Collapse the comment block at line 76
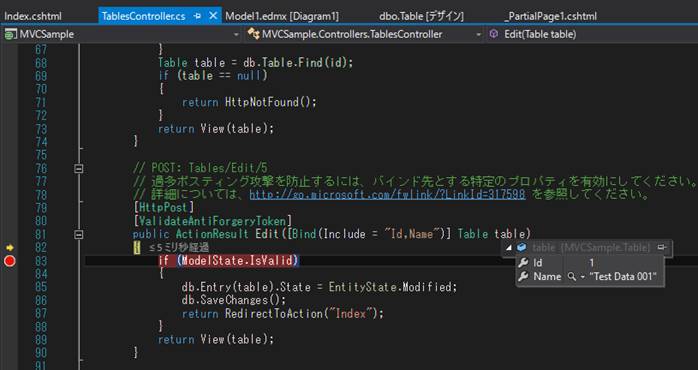 click(x=79, y=168)
